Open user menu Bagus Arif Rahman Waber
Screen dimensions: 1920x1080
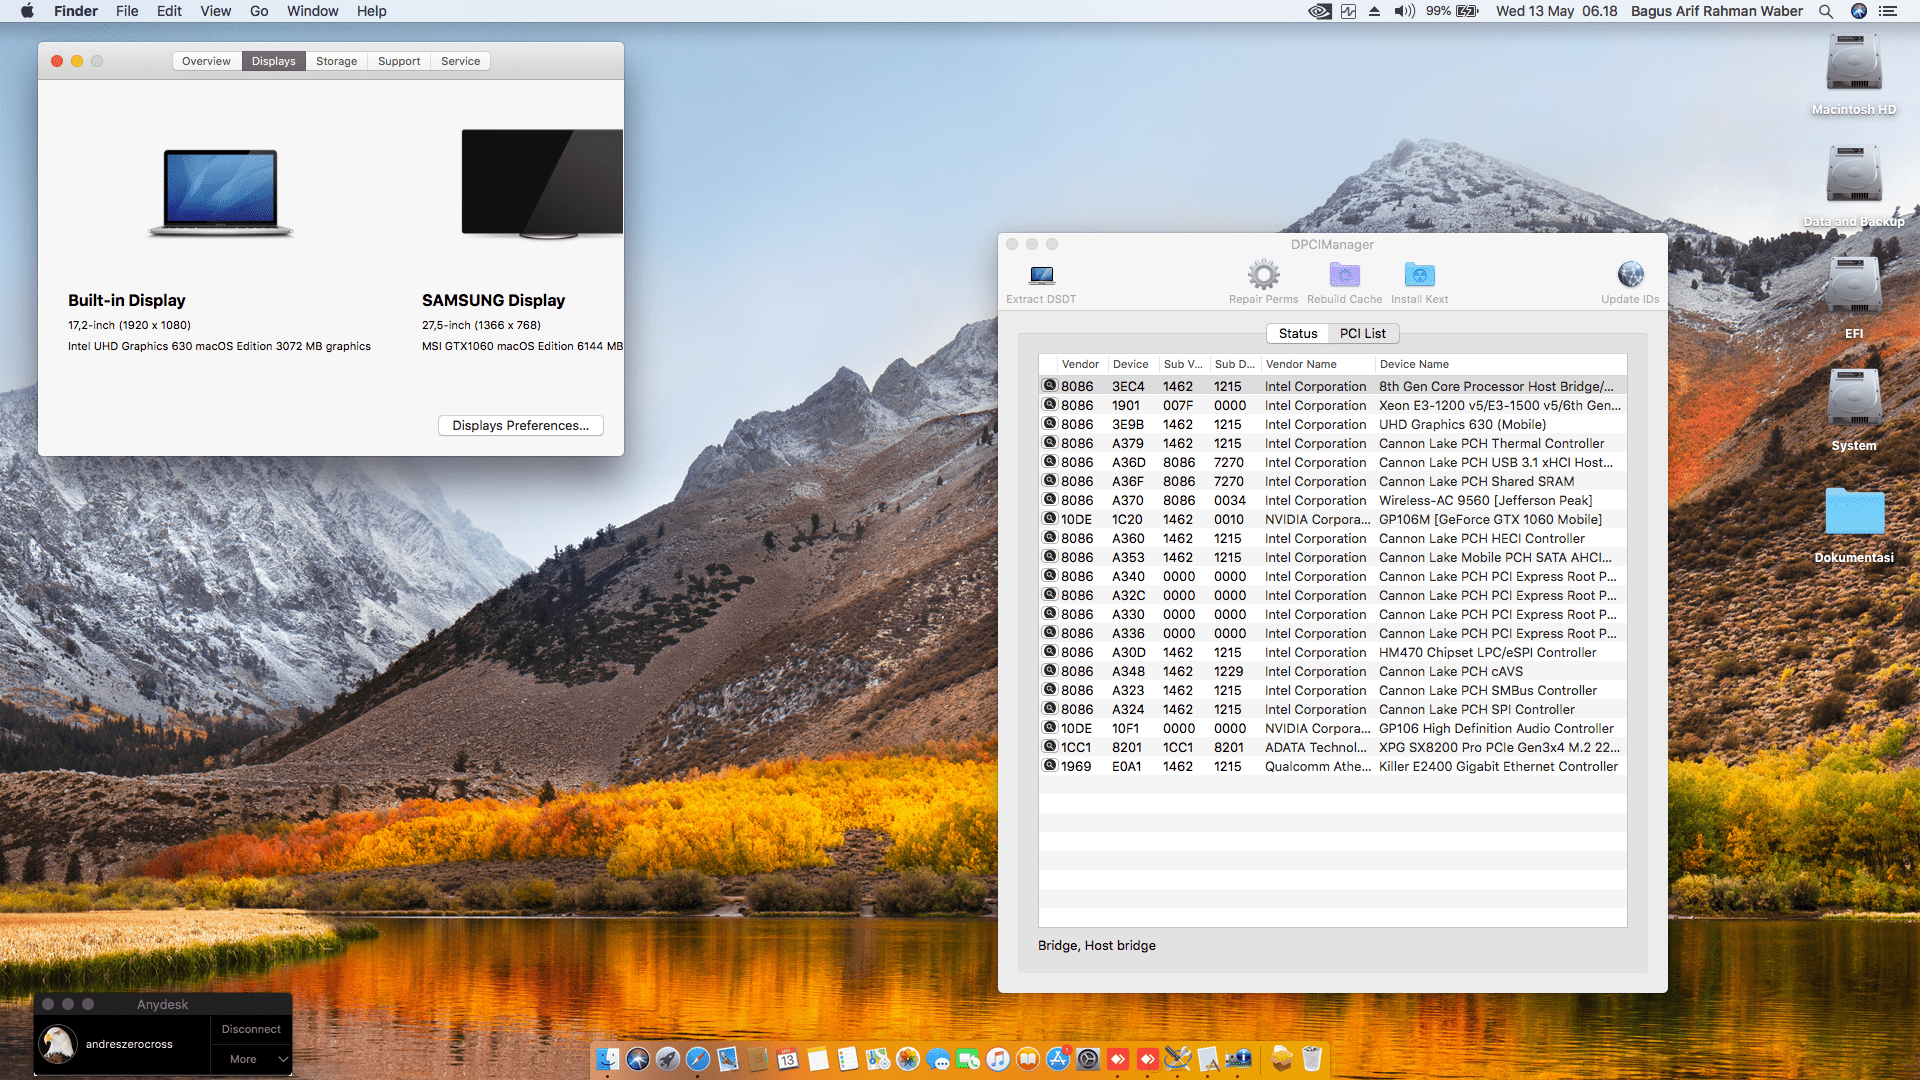point(1717,11)
